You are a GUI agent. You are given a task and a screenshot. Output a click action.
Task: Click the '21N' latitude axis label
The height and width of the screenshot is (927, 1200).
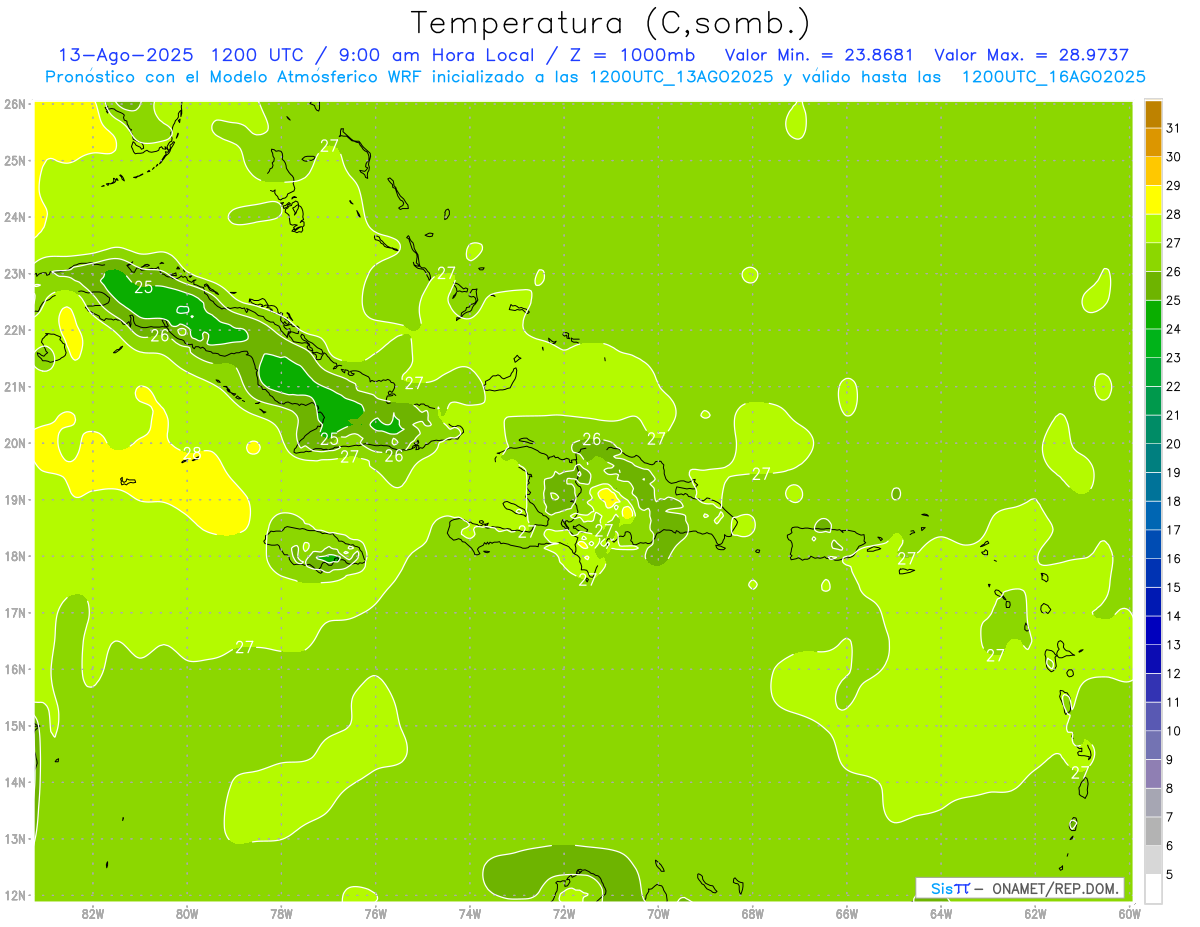click(14, 386)
